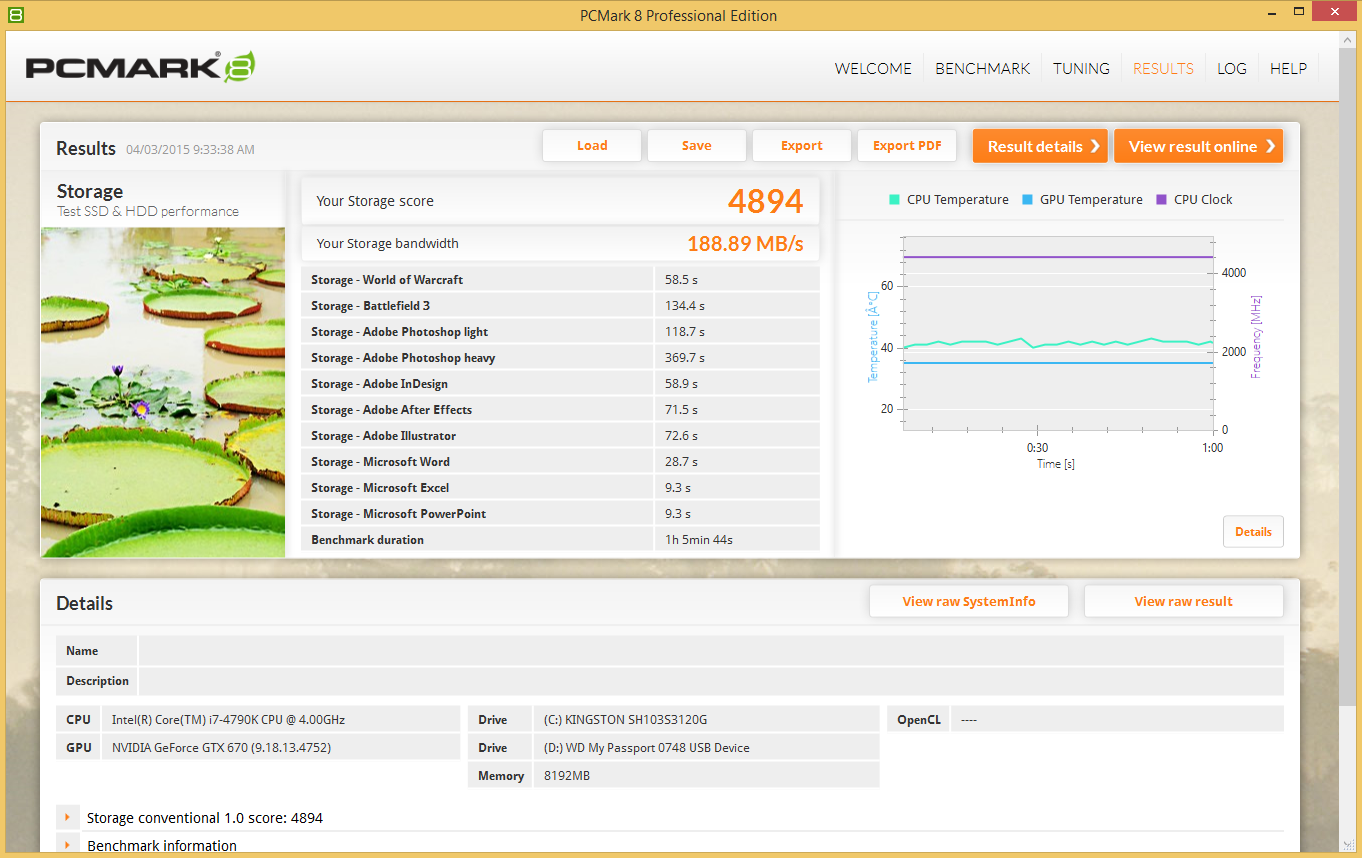Select Storage - Microsoft PowerPoint row
Viewport: 1362px width, 858px height.
coord(560,514)
